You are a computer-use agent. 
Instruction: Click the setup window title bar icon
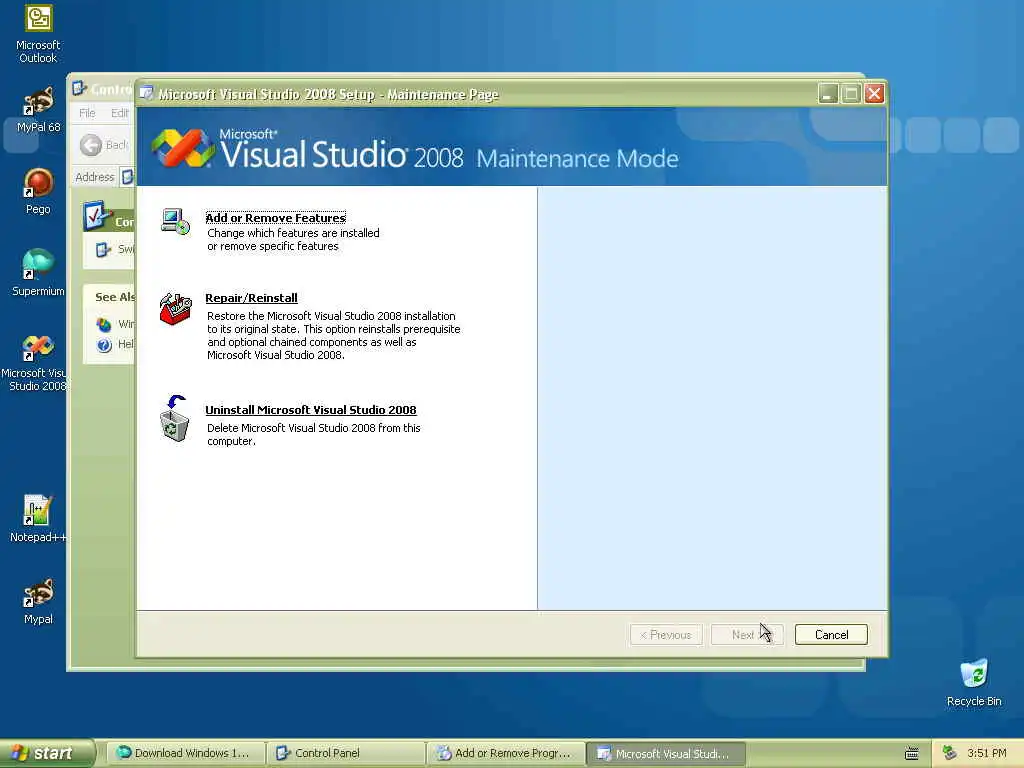point(146,93)
